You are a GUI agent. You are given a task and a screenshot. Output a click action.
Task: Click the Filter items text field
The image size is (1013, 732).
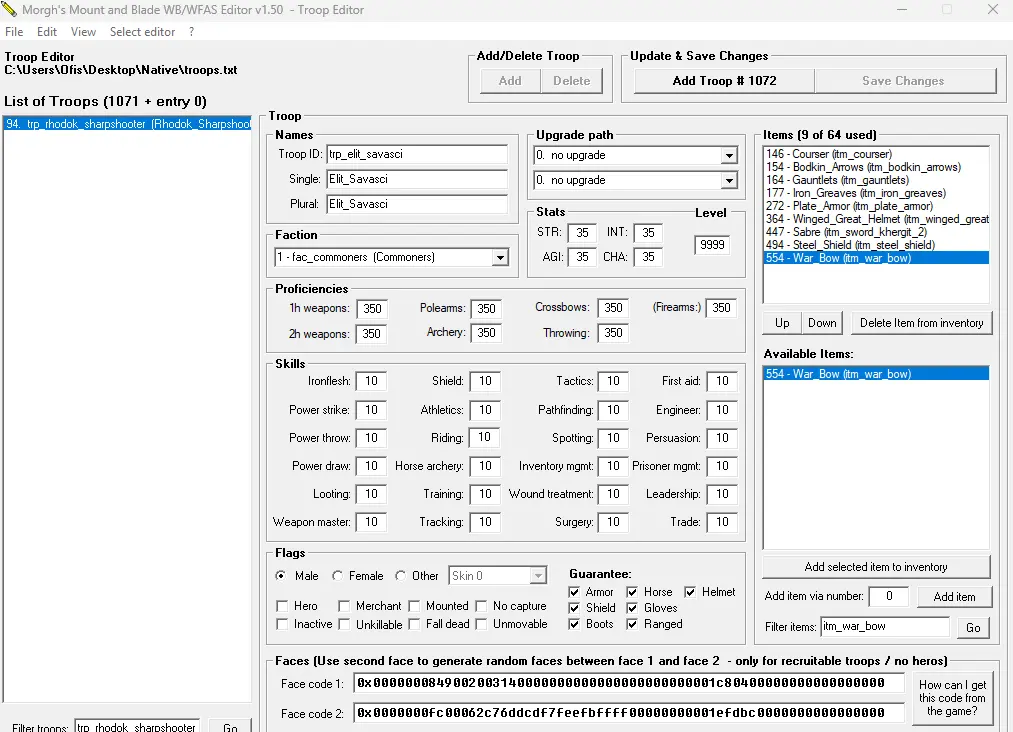(x=884, y=626)
